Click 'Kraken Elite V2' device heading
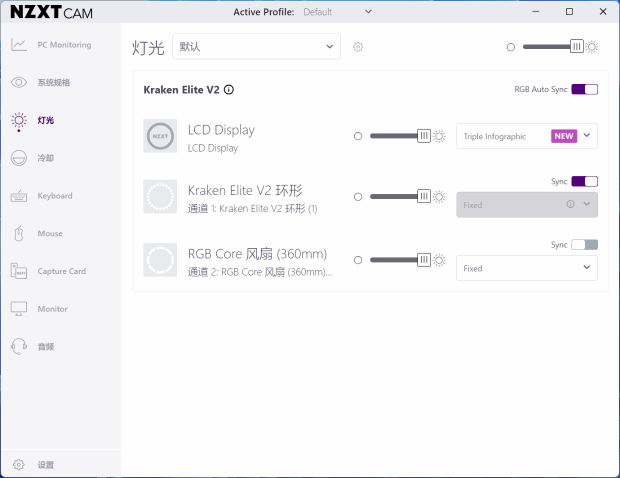 tap(181, 90)
